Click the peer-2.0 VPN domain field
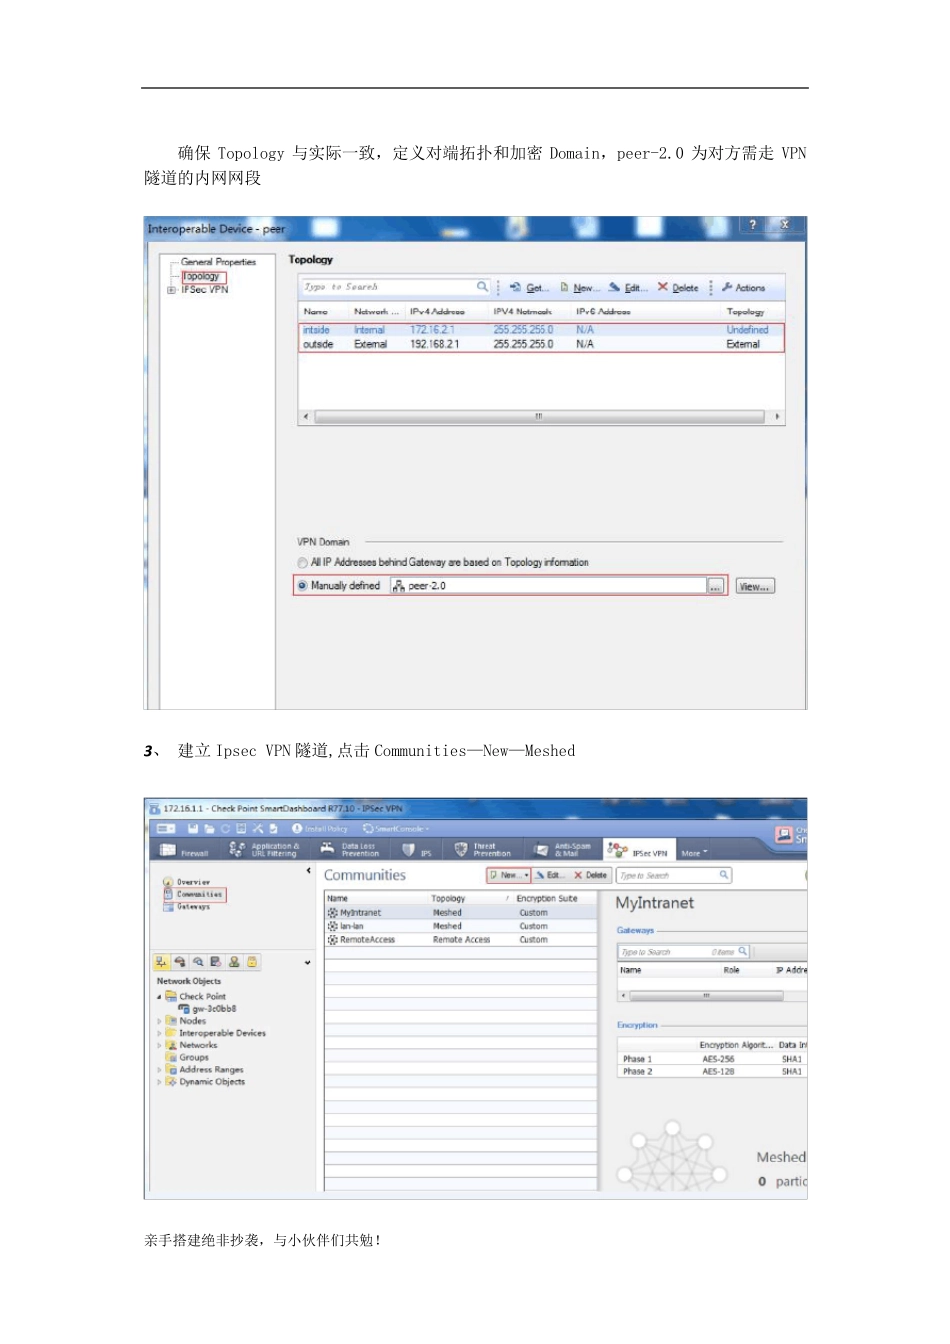950x1344 pixels. tap(548, 586)
